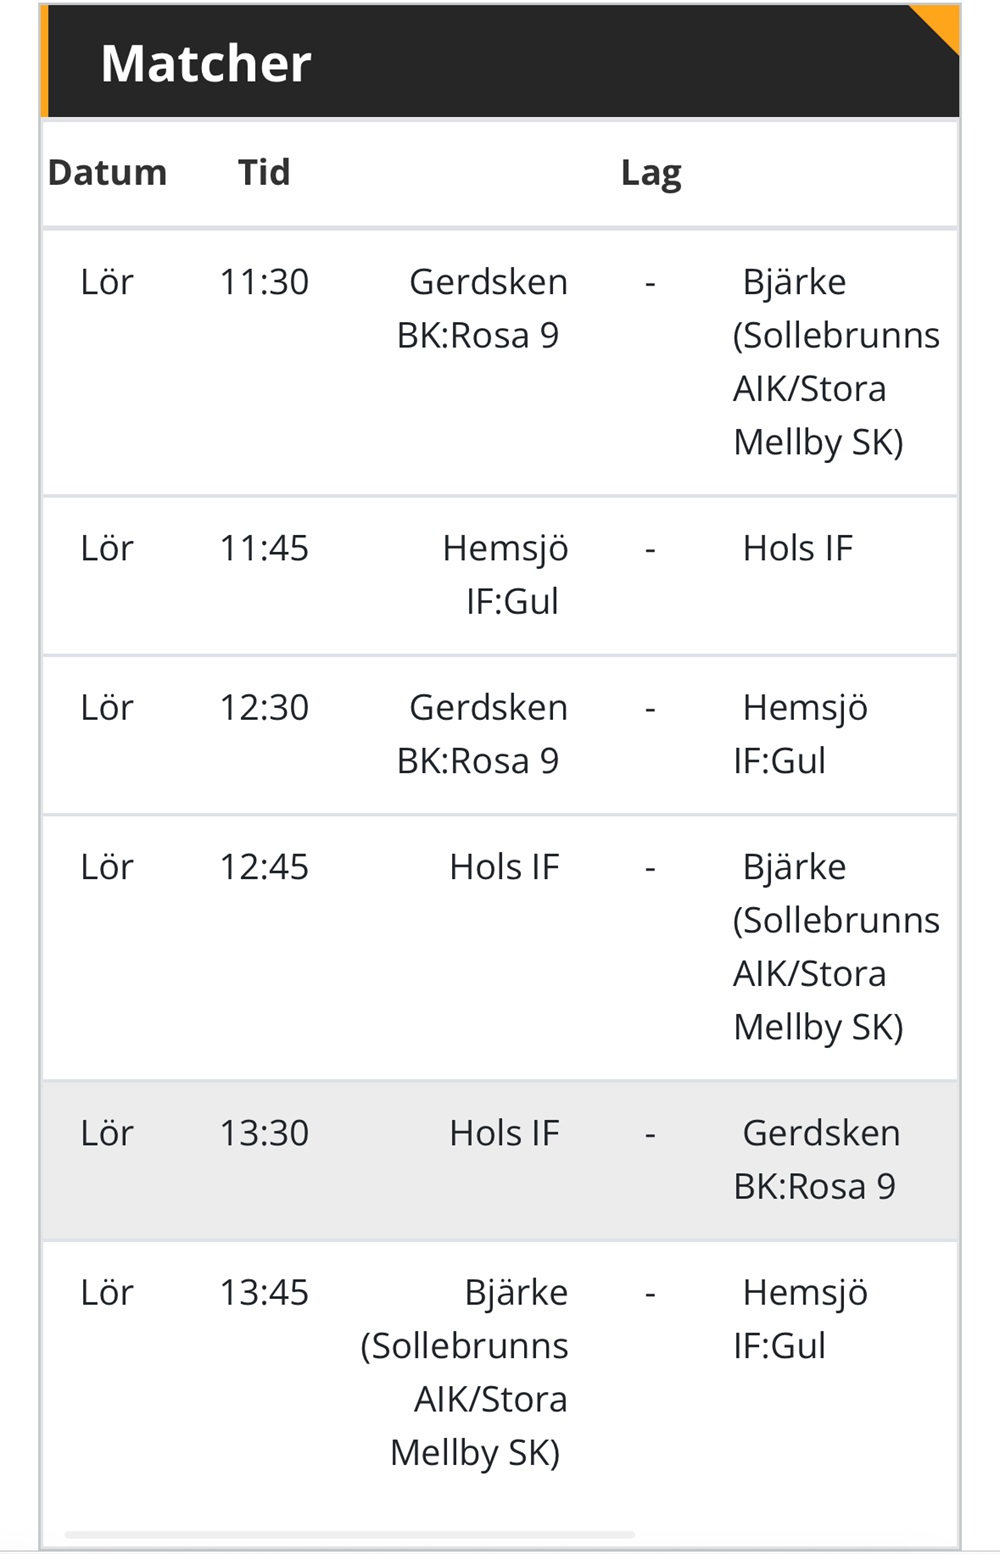Click Hols IF in the 11:45 match

point(797,548)
